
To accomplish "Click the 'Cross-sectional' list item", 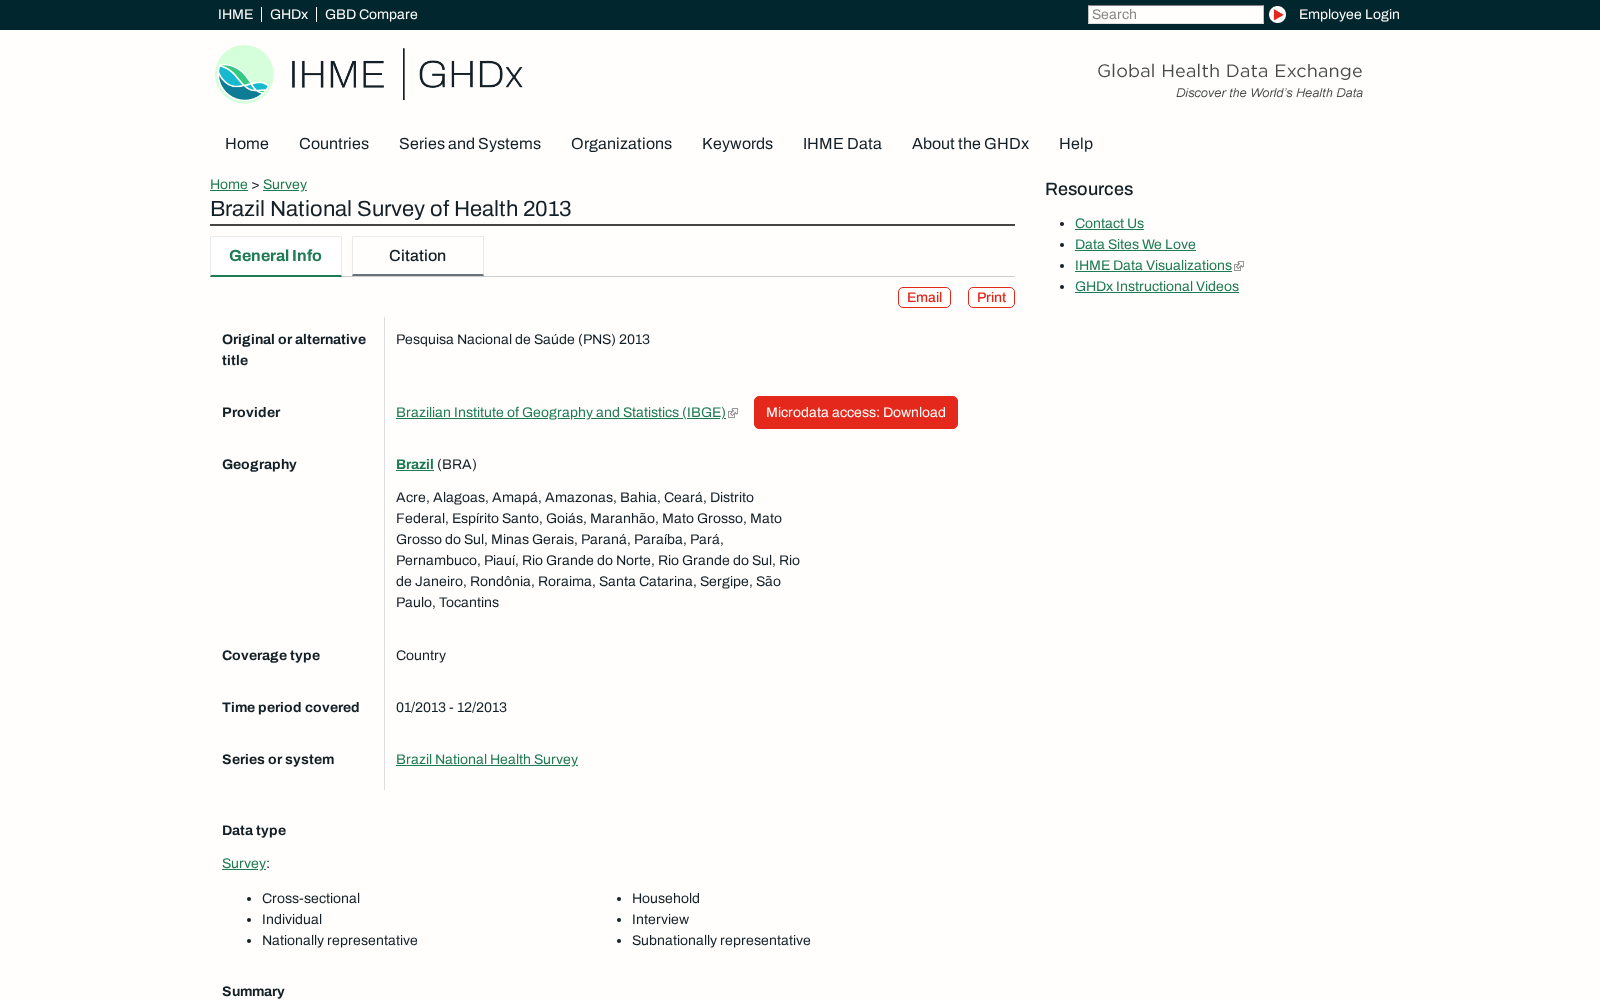I will (x=311, y=898).
